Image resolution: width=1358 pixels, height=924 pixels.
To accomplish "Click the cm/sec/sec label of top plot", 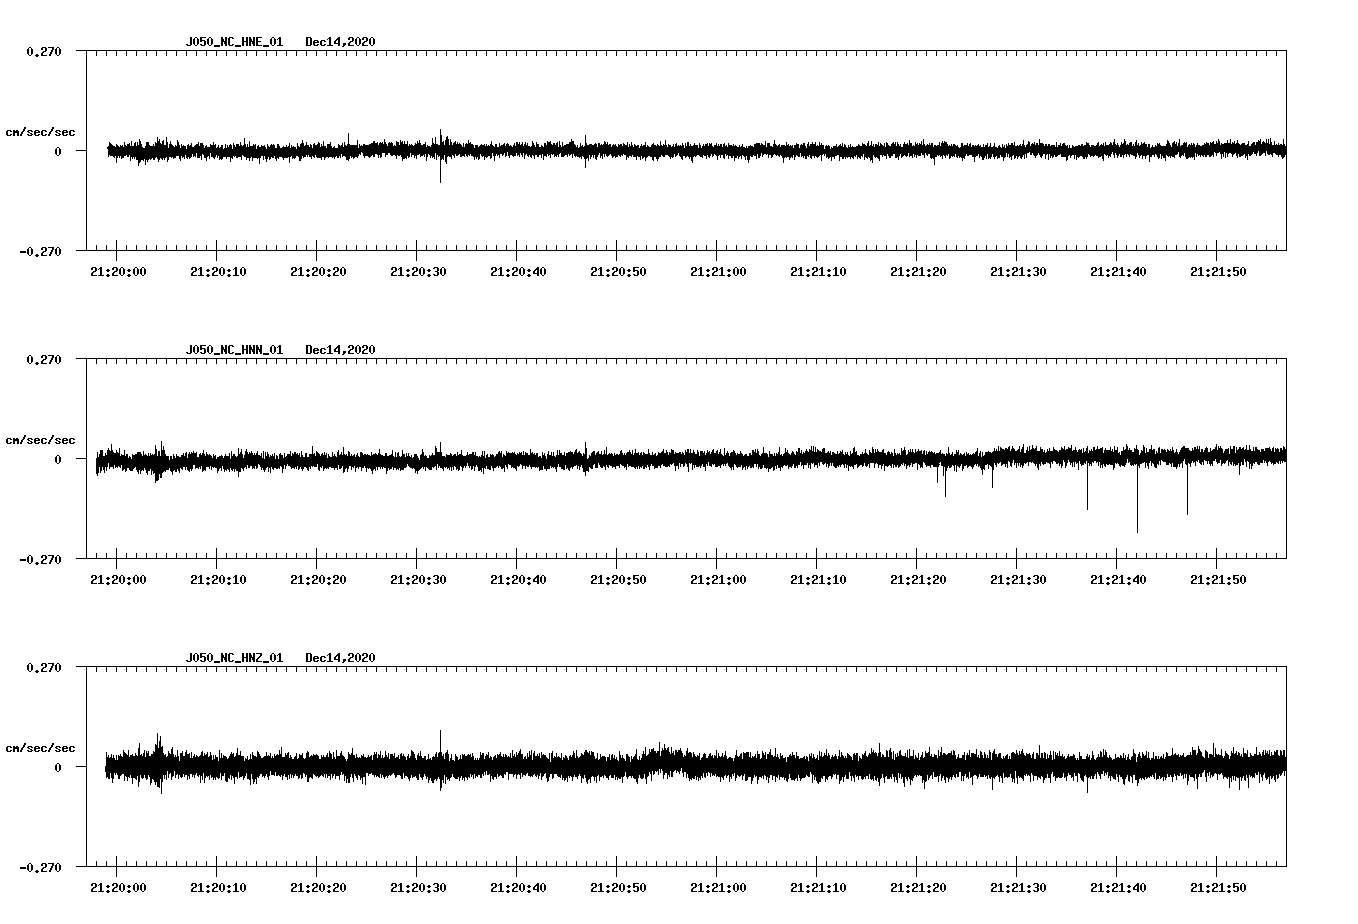I will [x=41, y=131].
